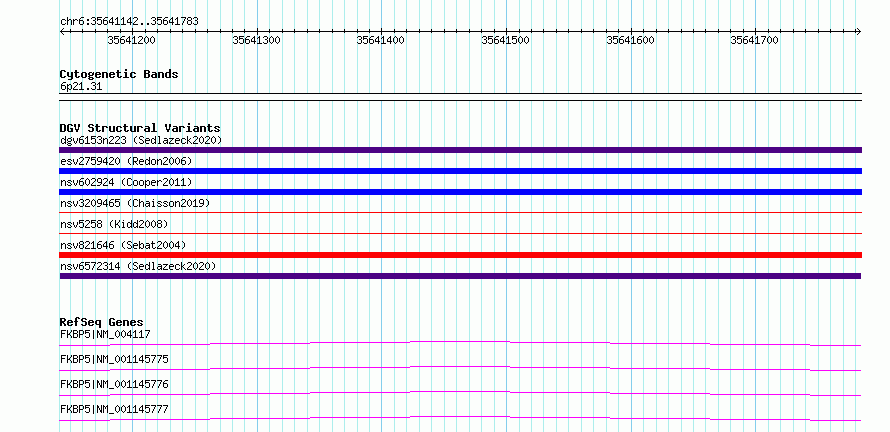Click the blue bar under nsv602924
Image resolution: width=890 pixels, height=432 pixels.
pos(461,192)
